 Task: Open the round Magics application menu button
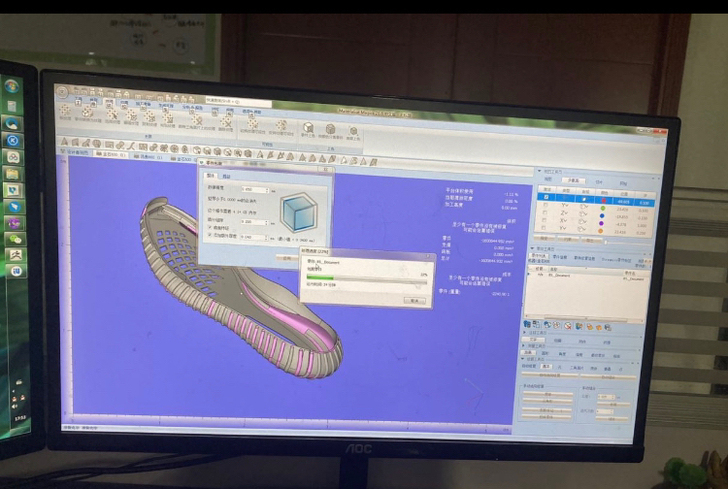(62, 92)
